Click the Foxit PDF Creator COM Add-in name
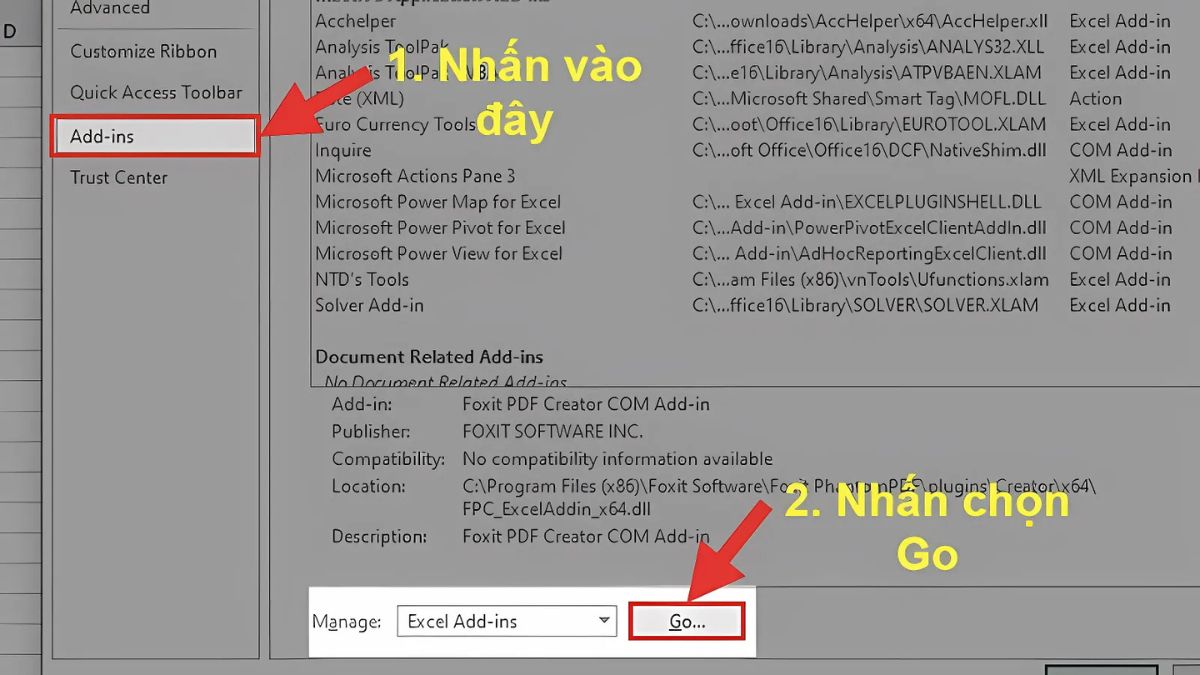 tap(586, 405)
